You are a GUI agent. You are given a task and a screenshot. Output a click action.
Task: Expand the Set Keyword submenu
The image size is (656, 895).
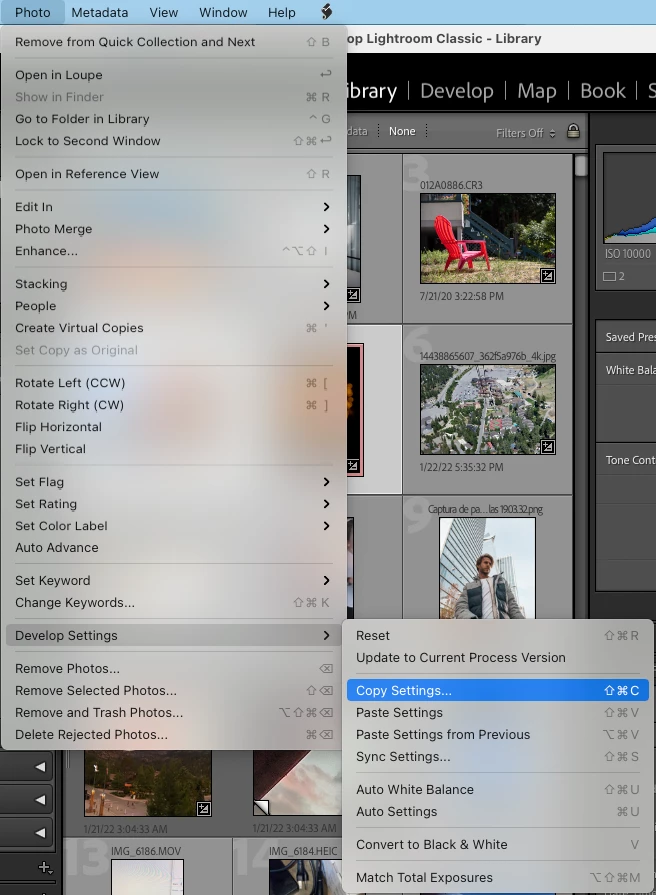pyautogui.click(x=172, y=580)
